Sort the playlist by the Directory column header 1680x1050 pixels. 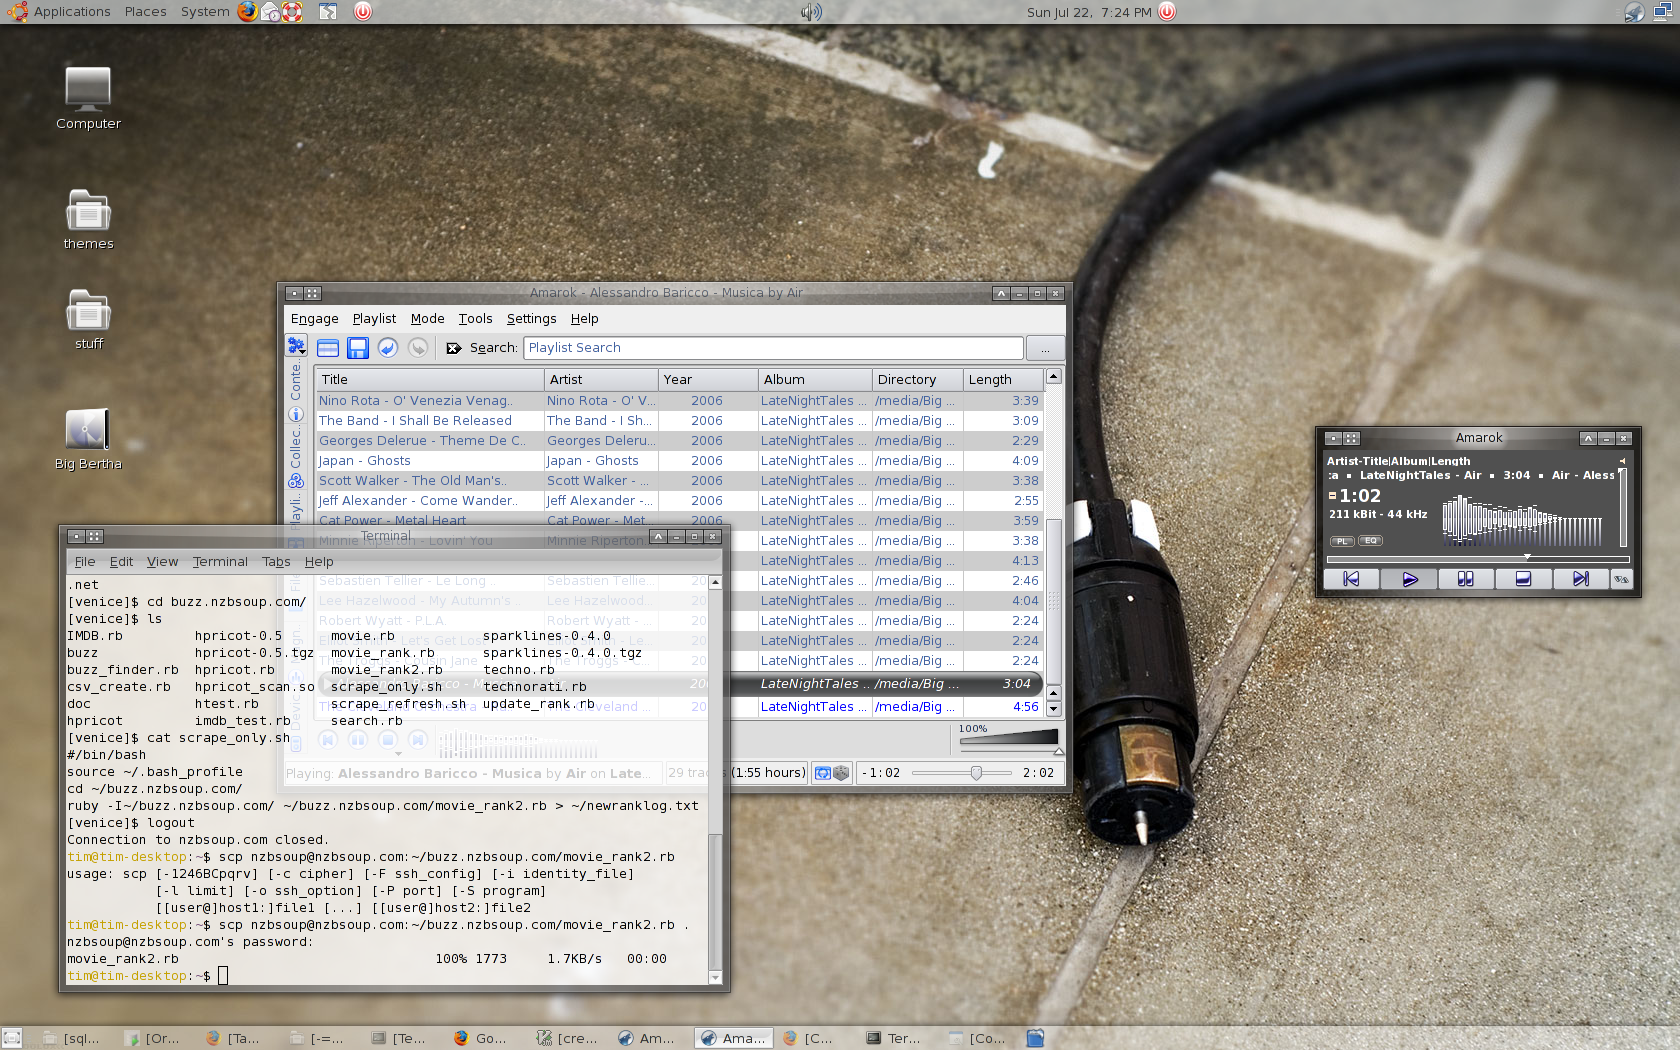[918, 380]
